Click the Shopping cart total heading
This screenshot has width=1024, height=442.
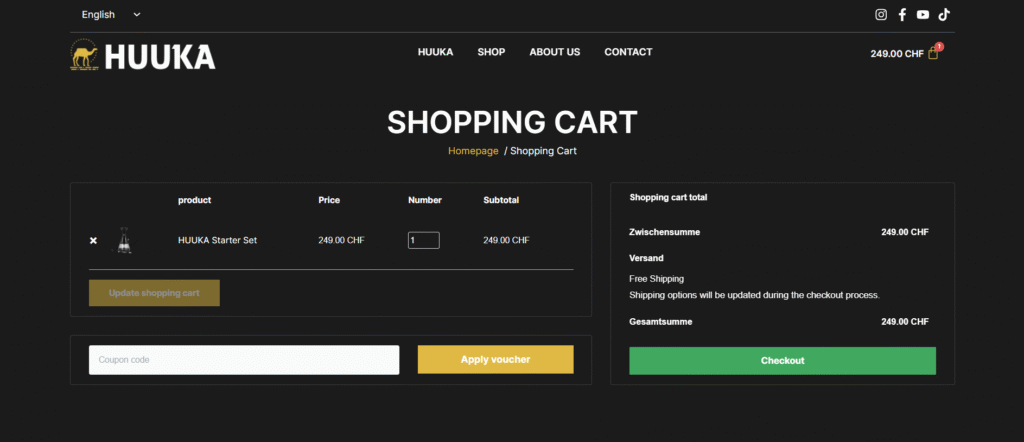click(x=668, y=197)
